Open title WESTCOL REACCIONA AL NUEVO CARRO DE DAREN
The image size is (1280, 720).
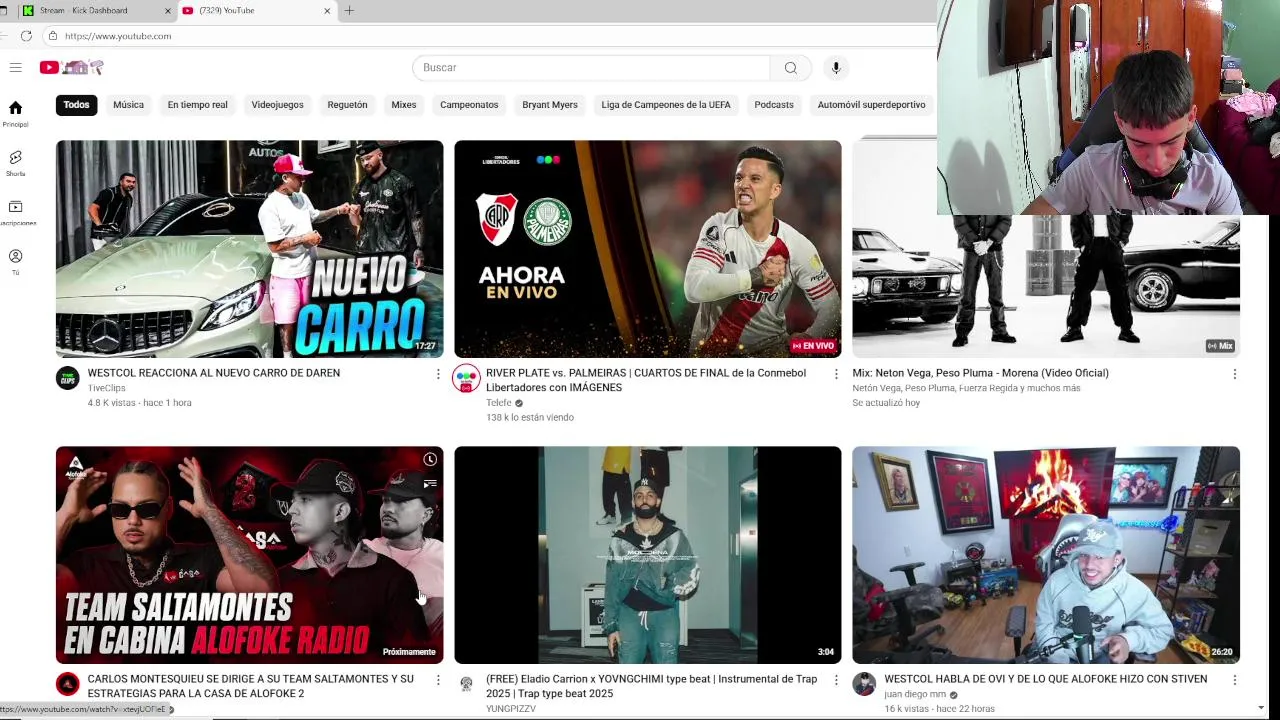(x=214, y=373)
